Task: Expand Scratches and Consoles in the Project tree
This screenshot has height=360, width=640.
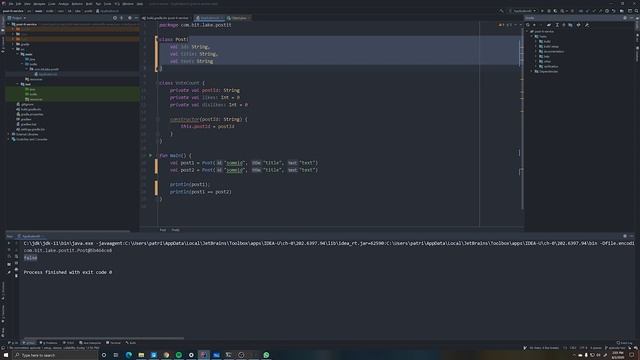Action: 9,139
